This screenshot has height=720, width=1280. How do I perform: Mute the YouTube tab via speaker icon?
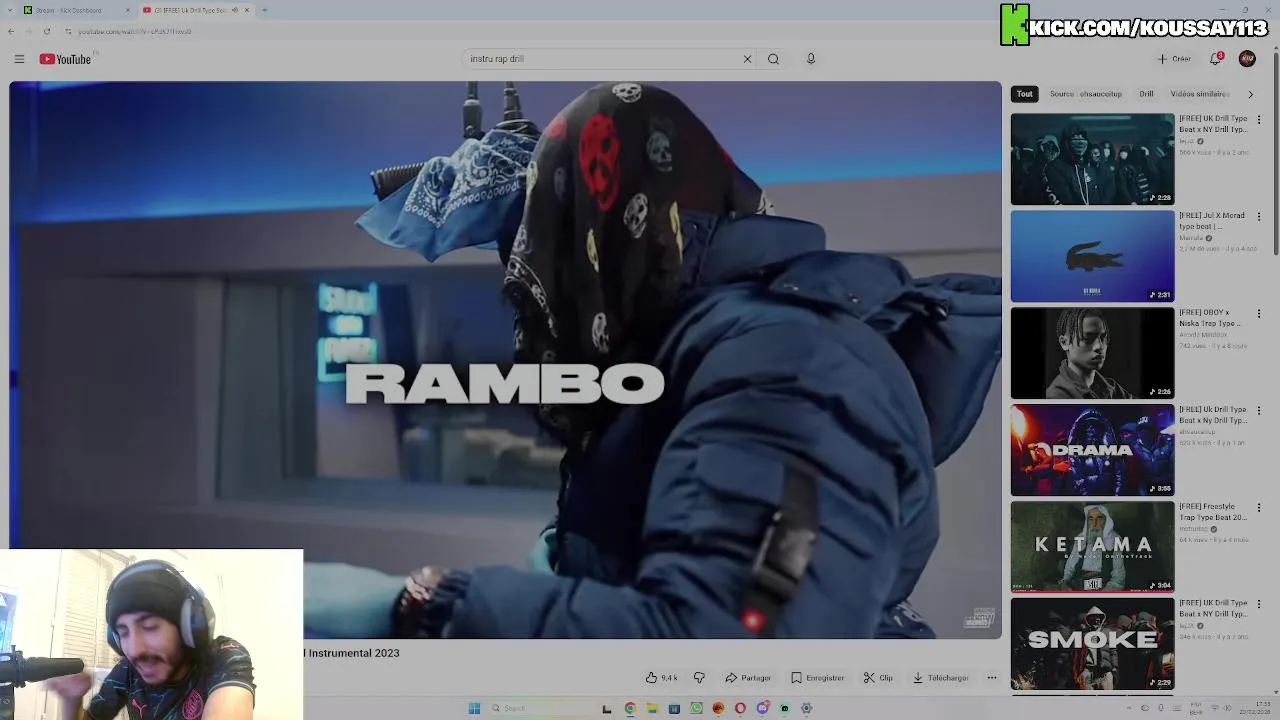pyautogui.click(x=235, y=10)
